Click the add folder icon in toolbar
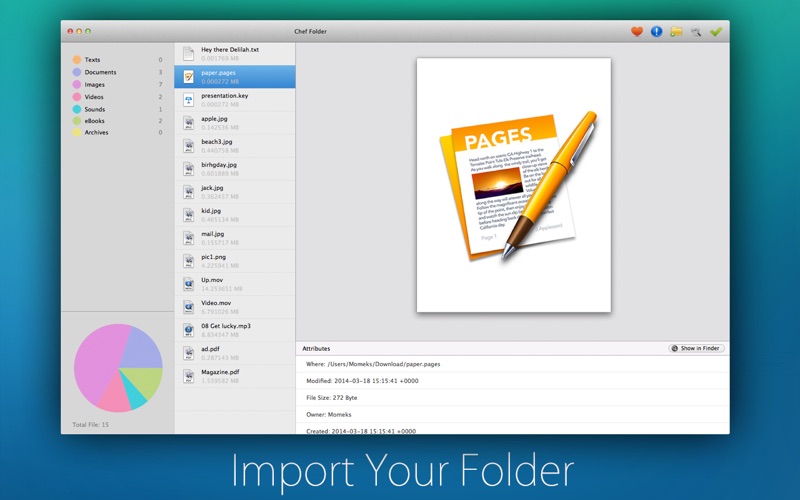800x500 pixels. tap(677, 32)
